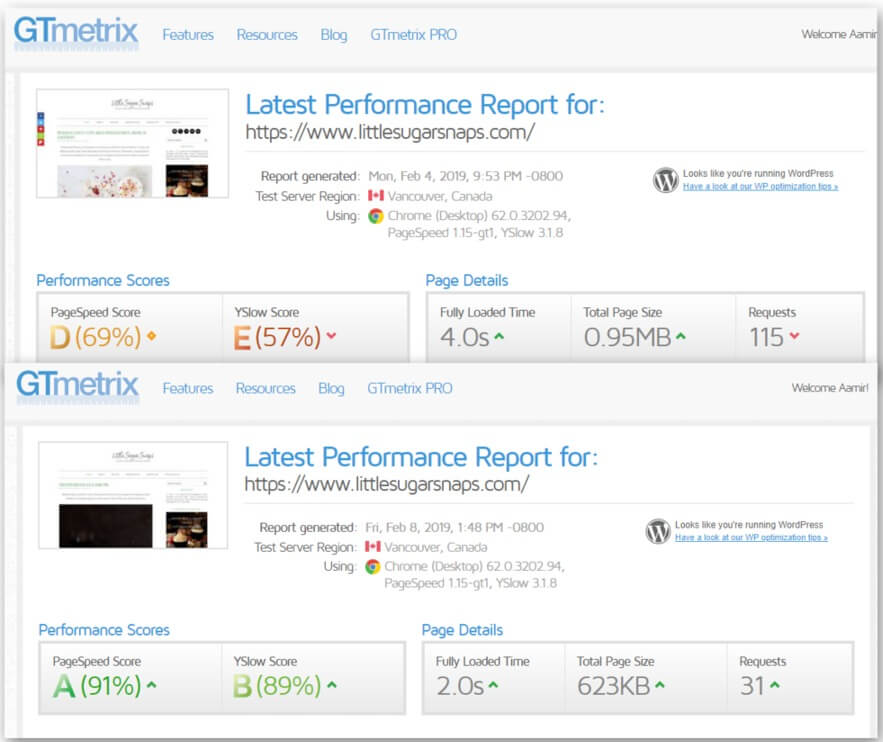Image resolution: width=883 pixels, height=742 pixels.
Task: Click the littlesugarsnaps.com URL in Feb 4 report
Action: pyautogui.click(x=390, y=132)
